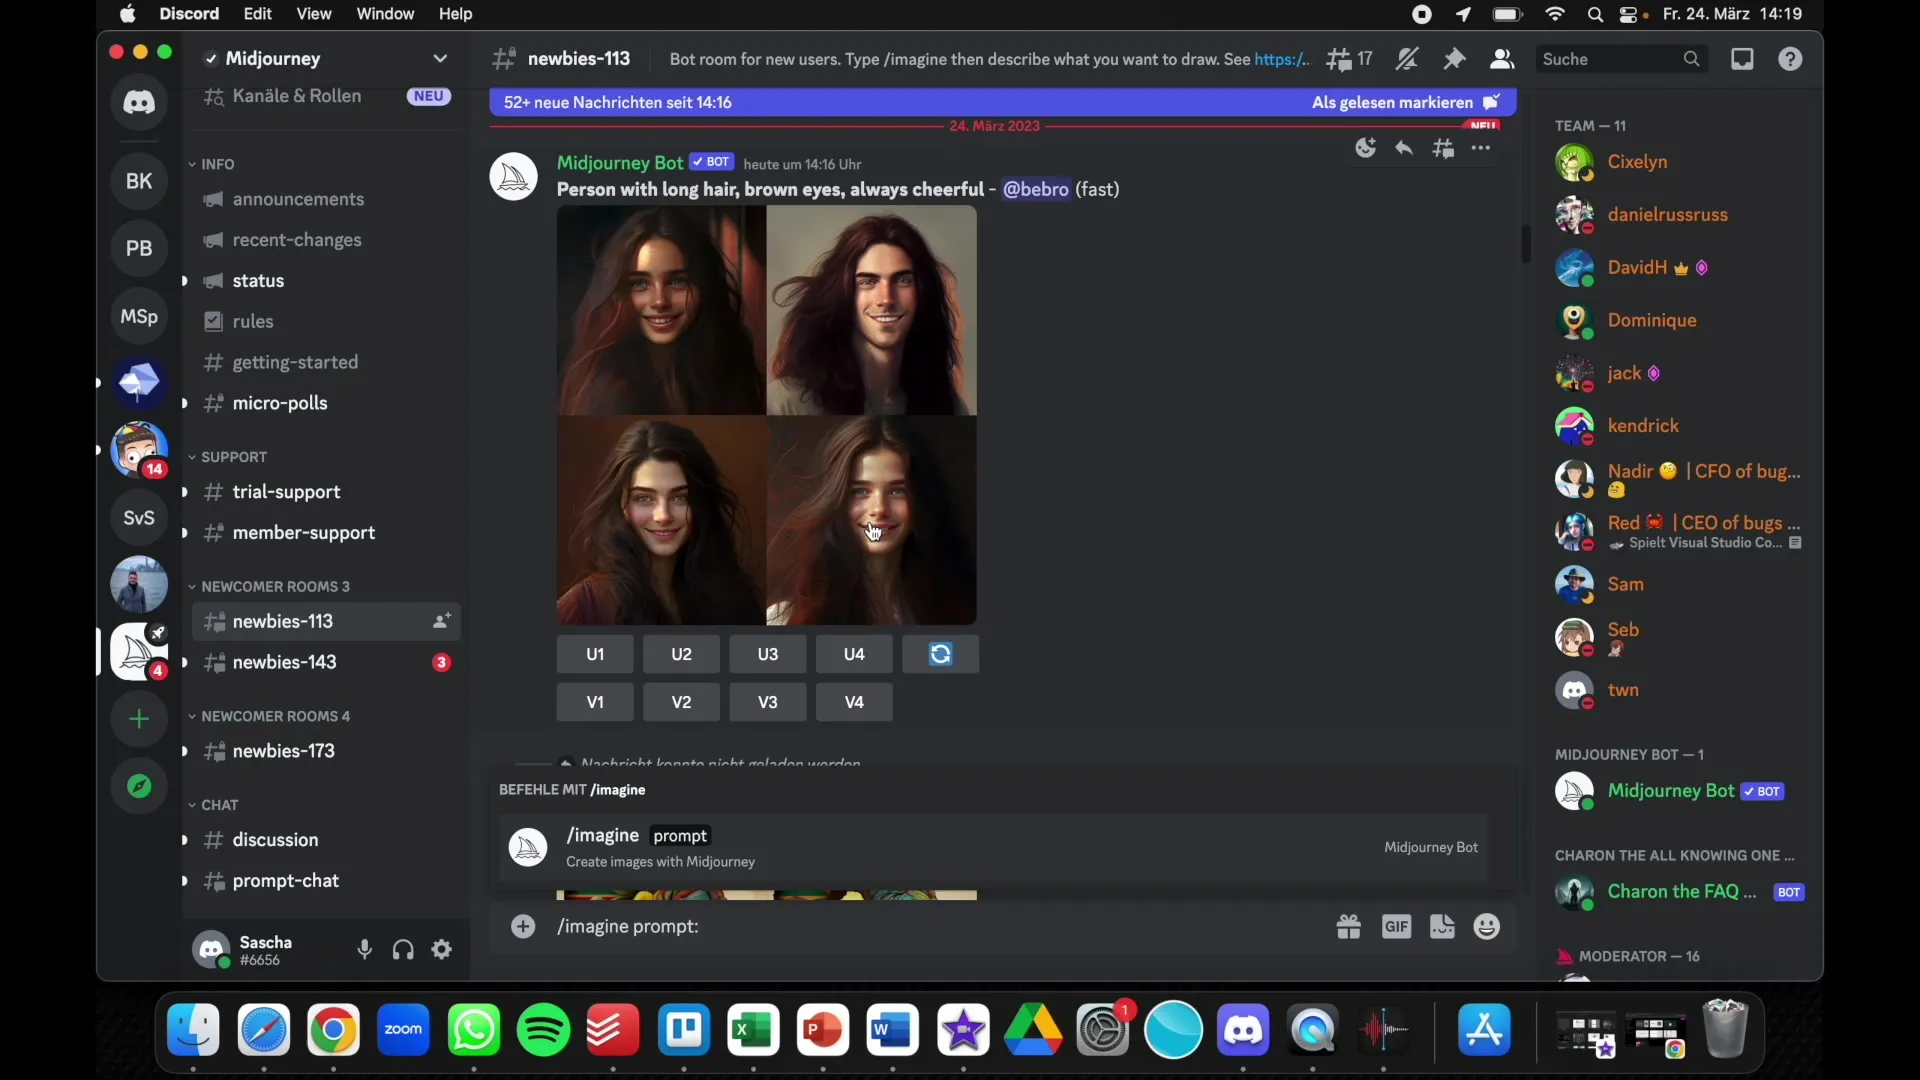Open Midjourney Bot profile in member list
The width and height of the screenshot is (1920, 1080).
pyautogui.click(x=1679, y=793)
